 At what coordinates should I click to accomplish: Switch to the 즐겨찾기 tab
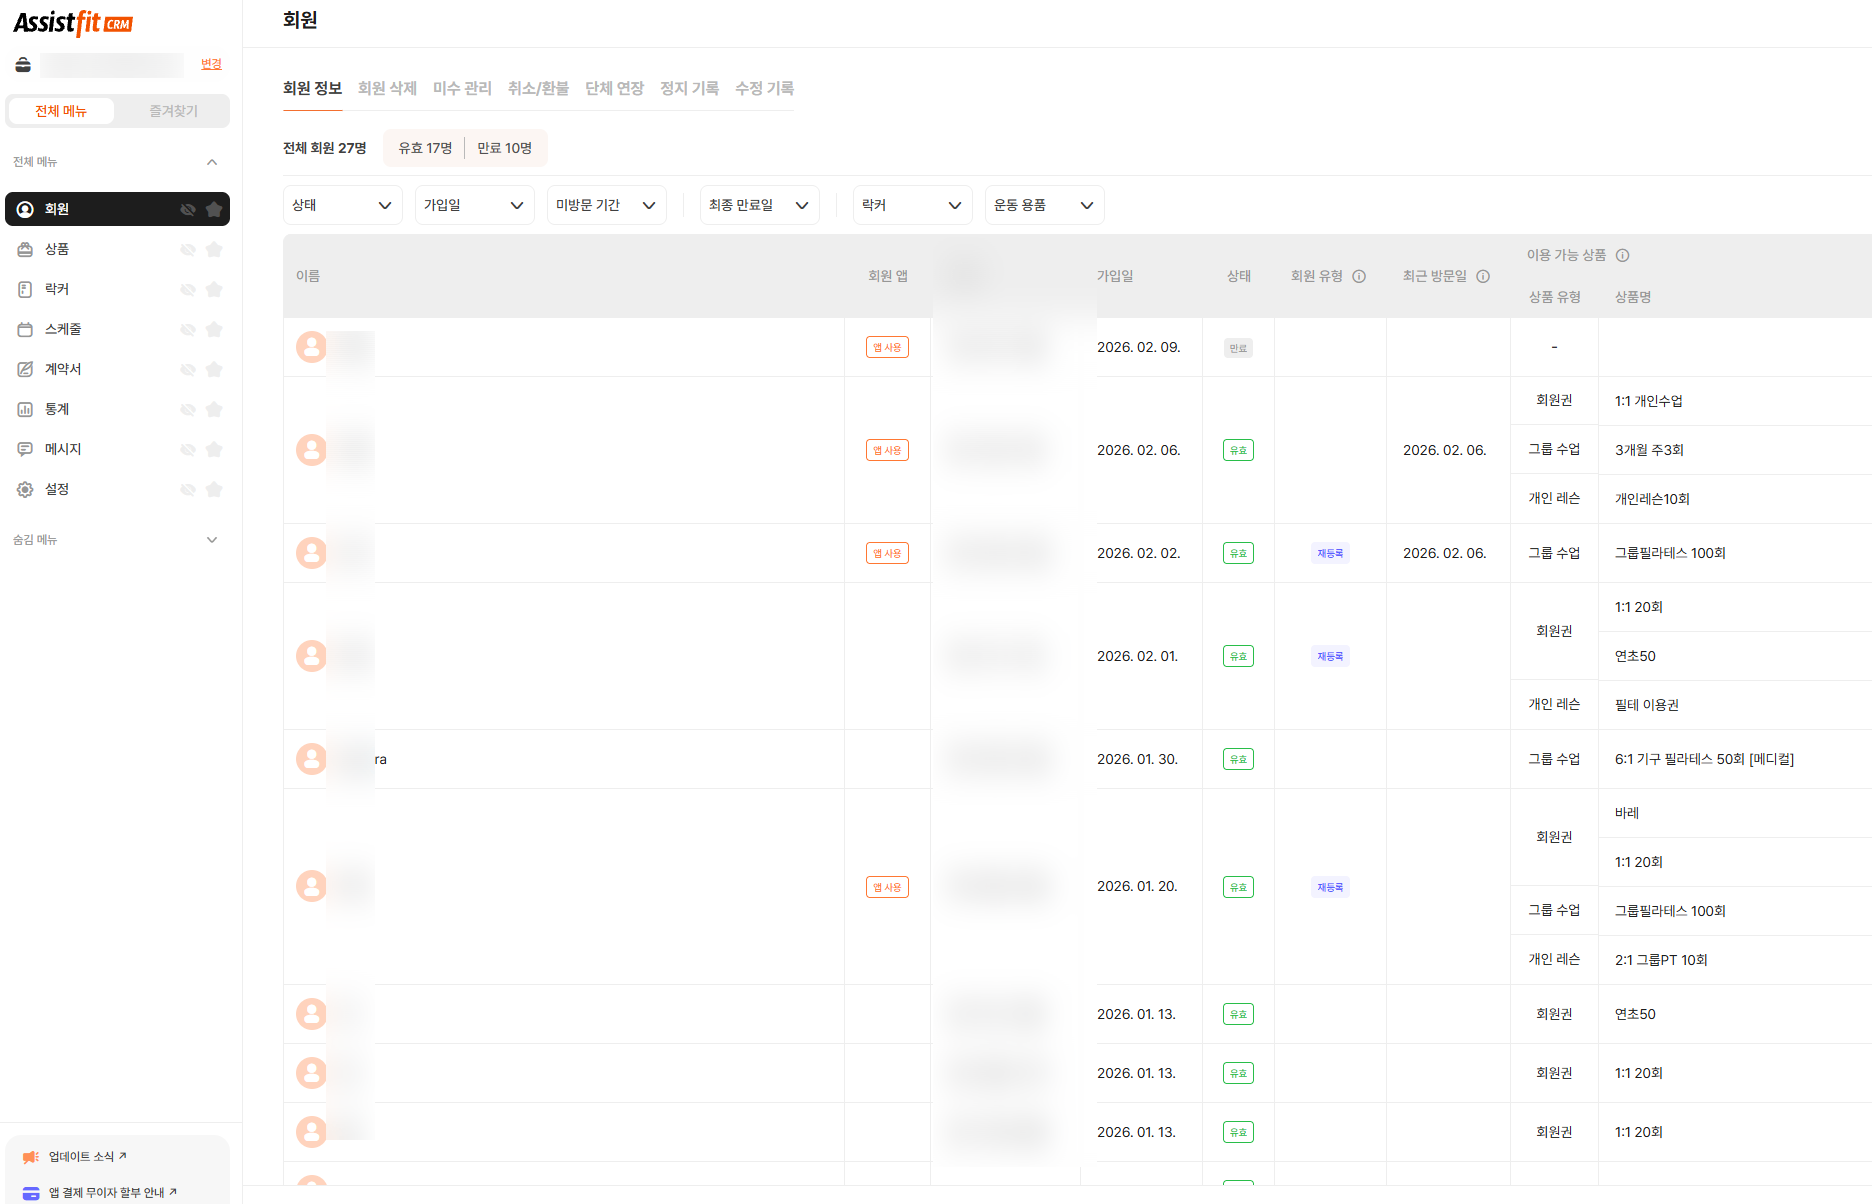[x=173, y=111]
